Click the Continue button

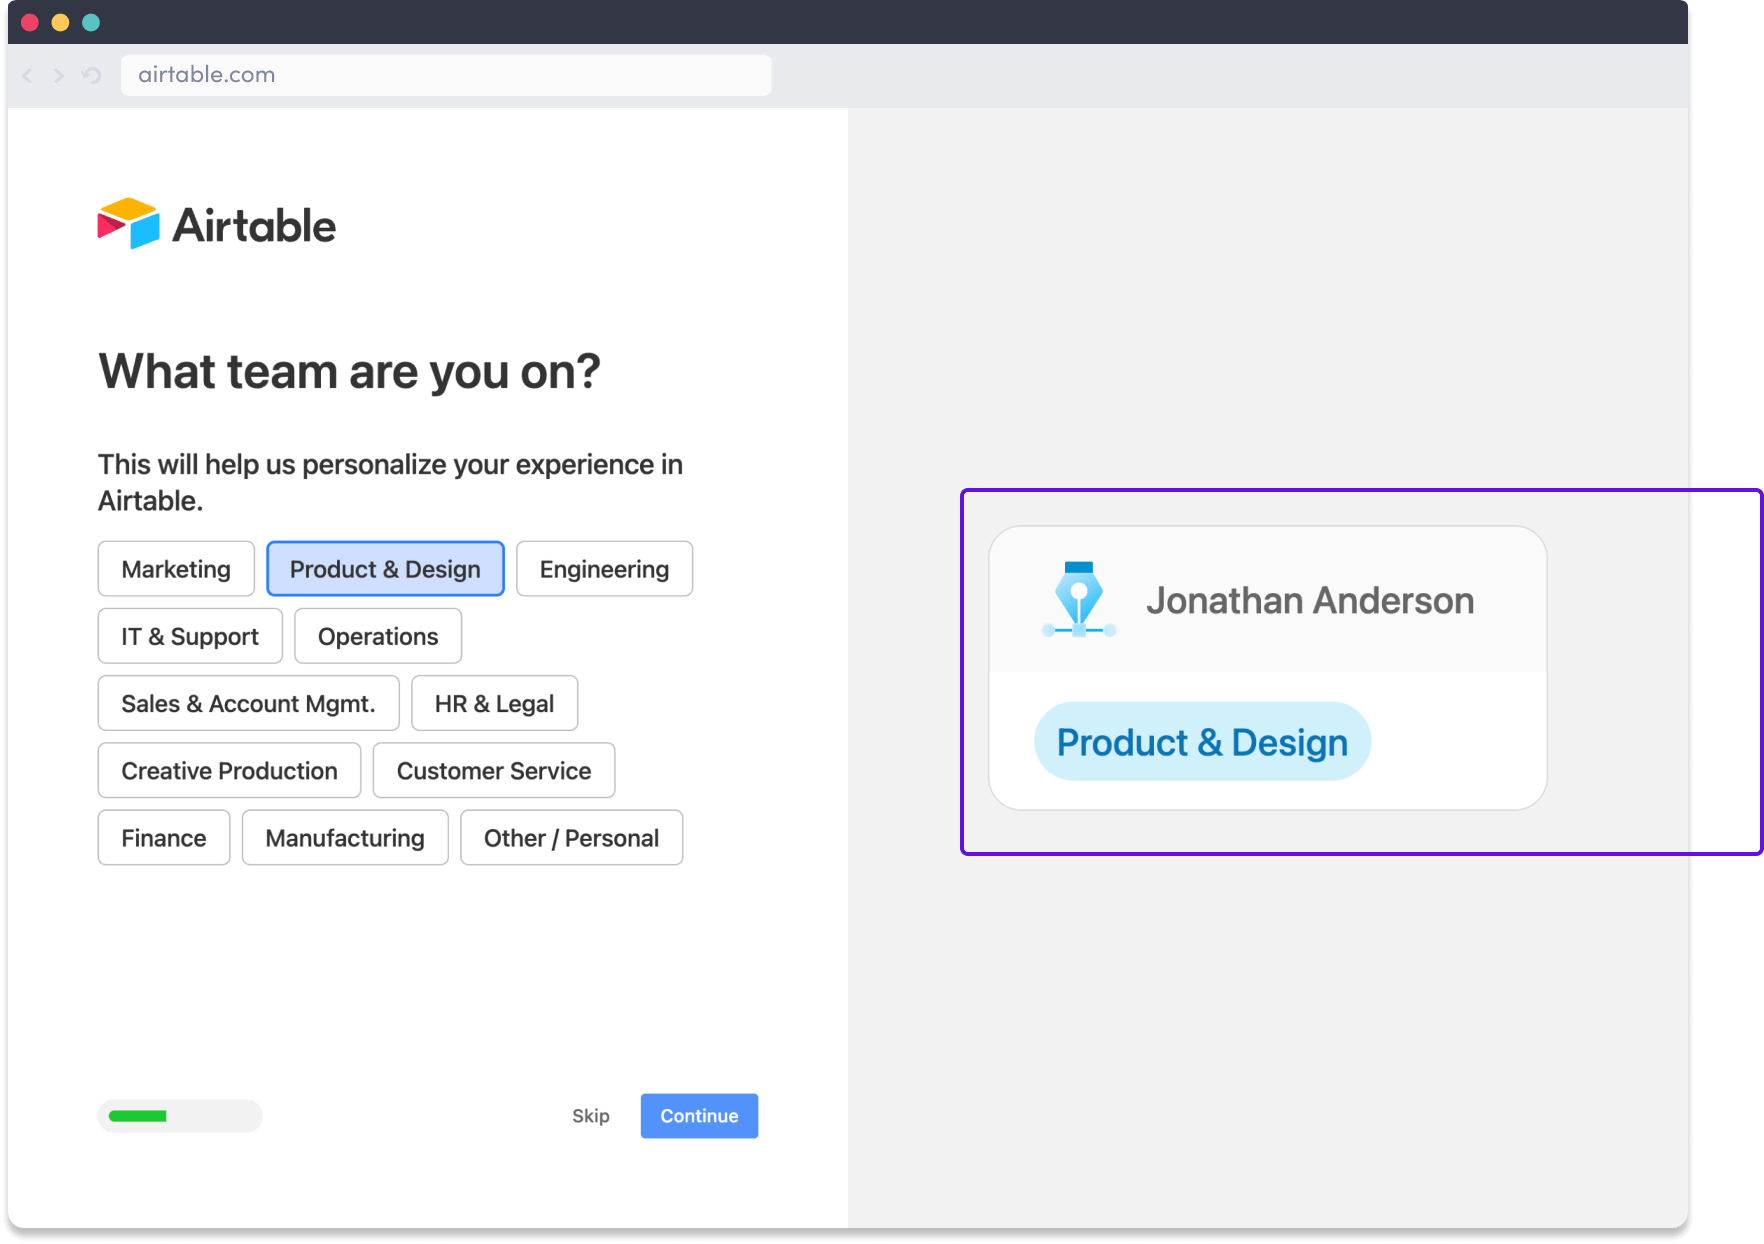pyautogui.click(x=699, y=1116)
